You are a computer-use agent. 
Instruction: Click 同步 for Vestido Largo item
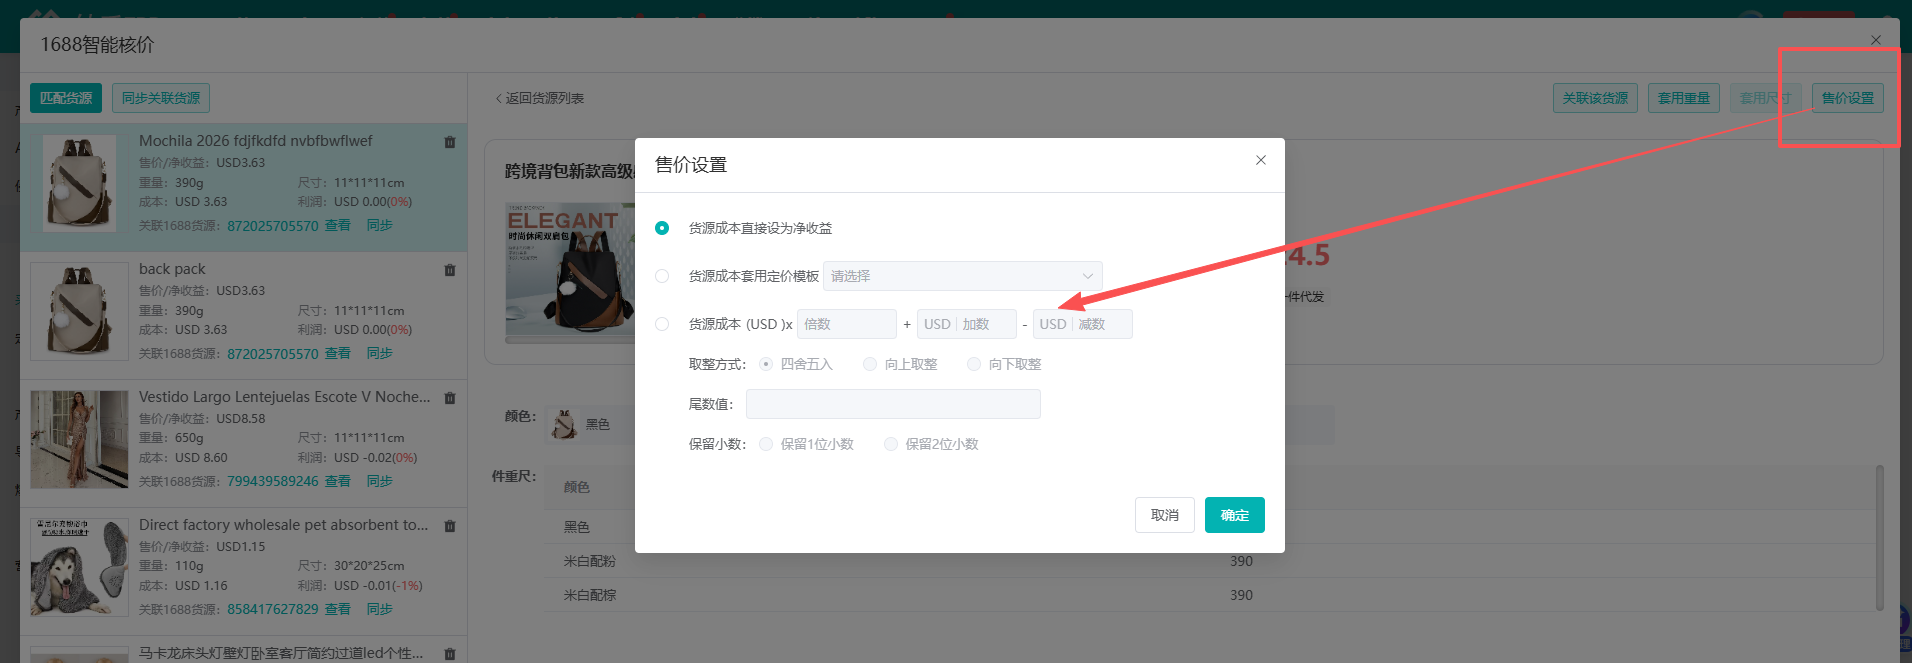click(x=380, y=482)
